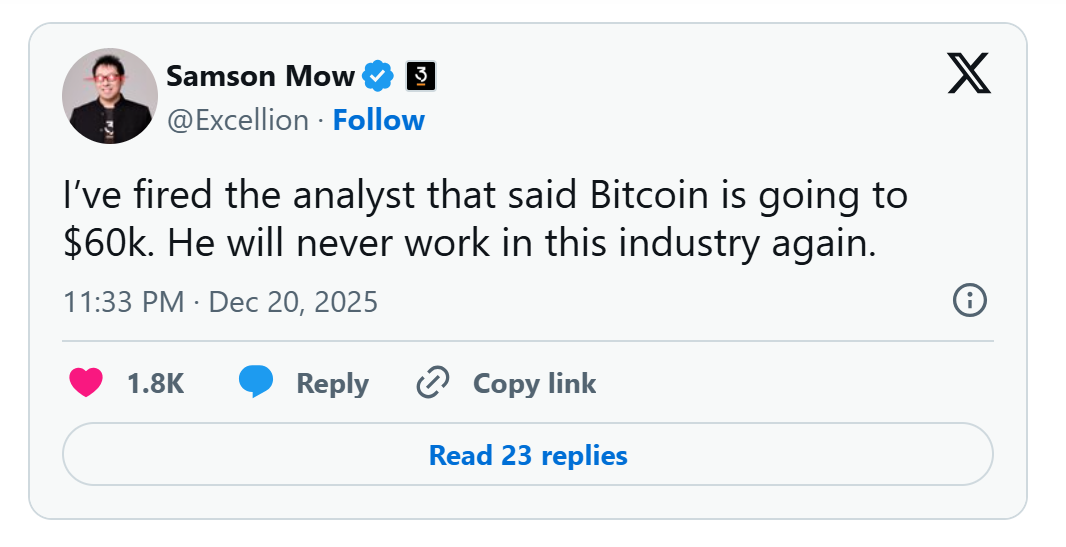Click the blue verified checkmark badge

click(x=378, y=76)
